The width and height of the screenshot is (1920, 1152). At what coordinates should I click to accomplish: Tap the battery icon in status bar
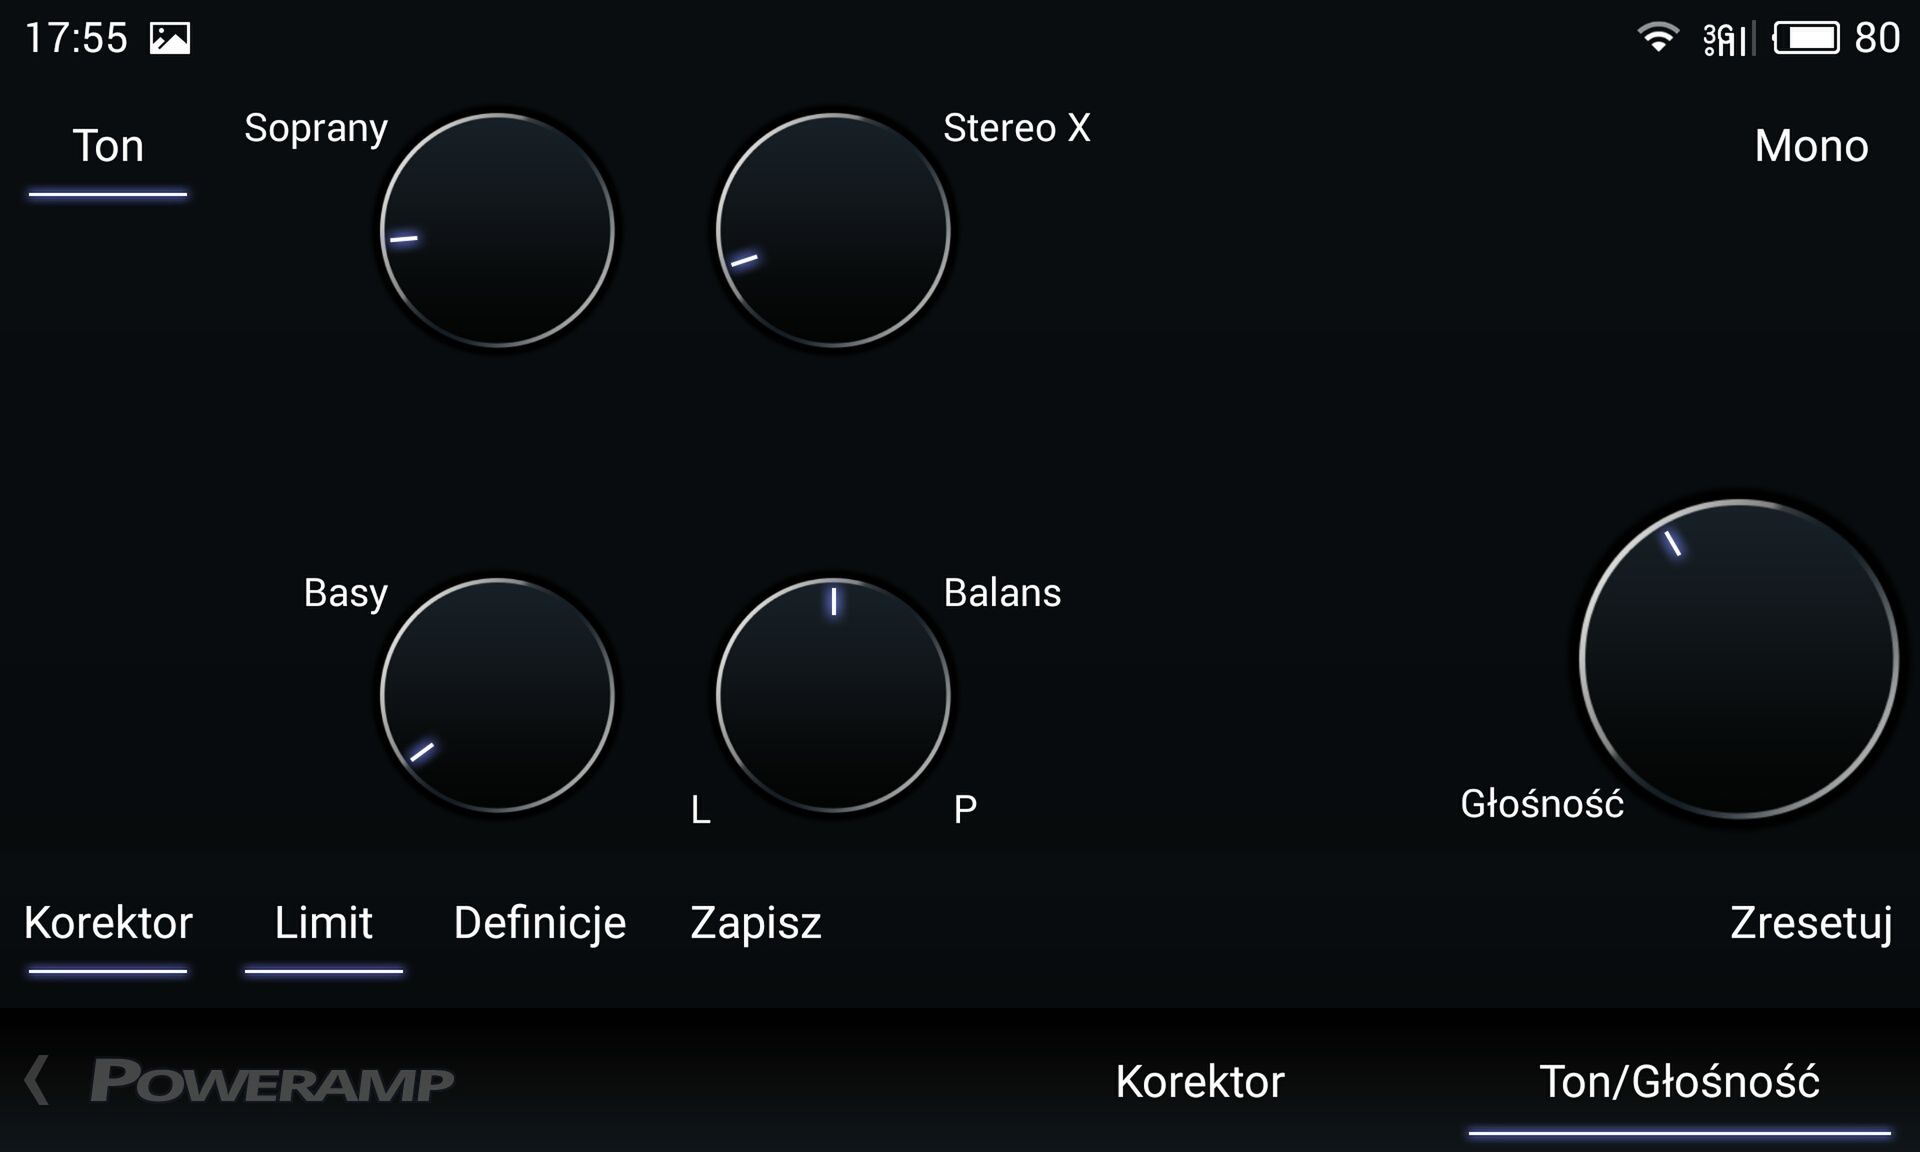click(1806, 38)
